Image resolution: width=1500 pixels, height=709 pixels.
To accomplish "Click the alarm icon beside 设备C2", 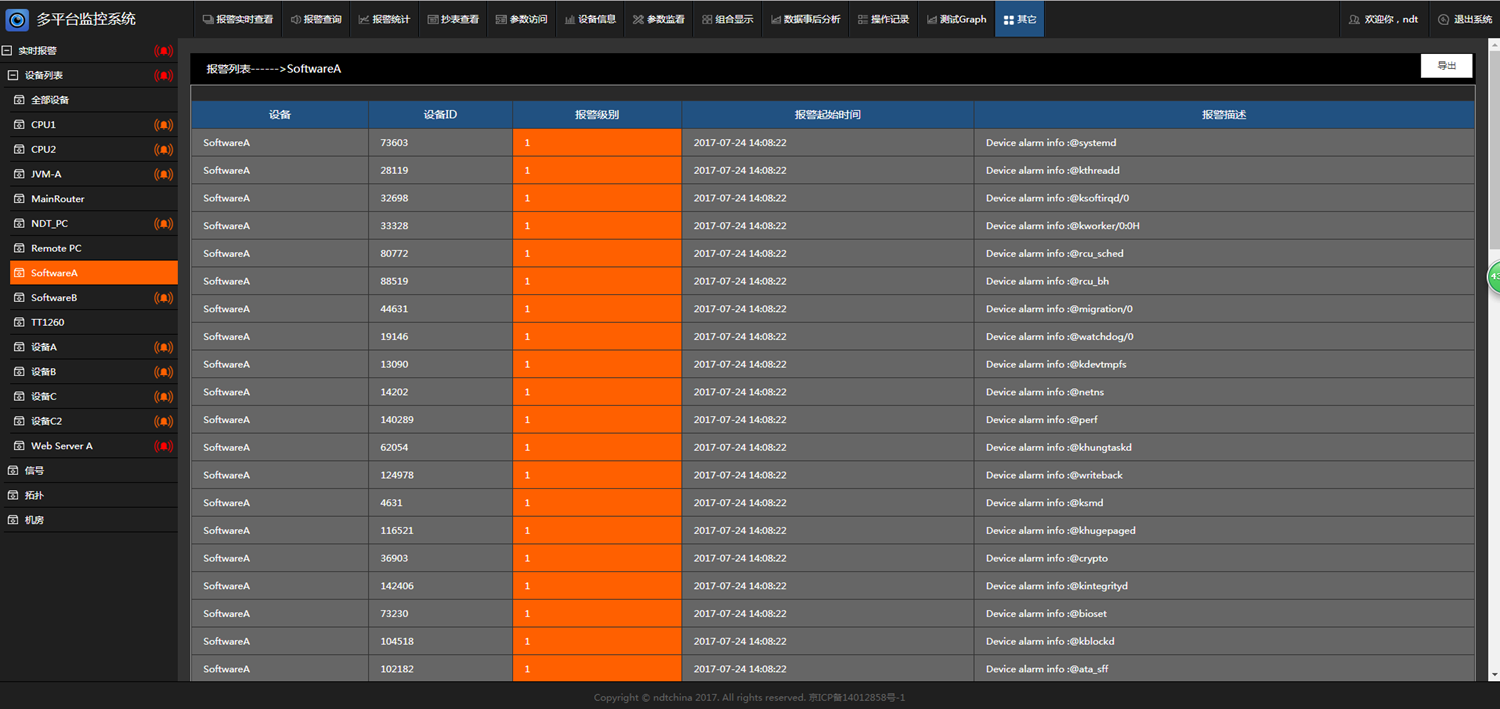I will [x=163, y=421].
